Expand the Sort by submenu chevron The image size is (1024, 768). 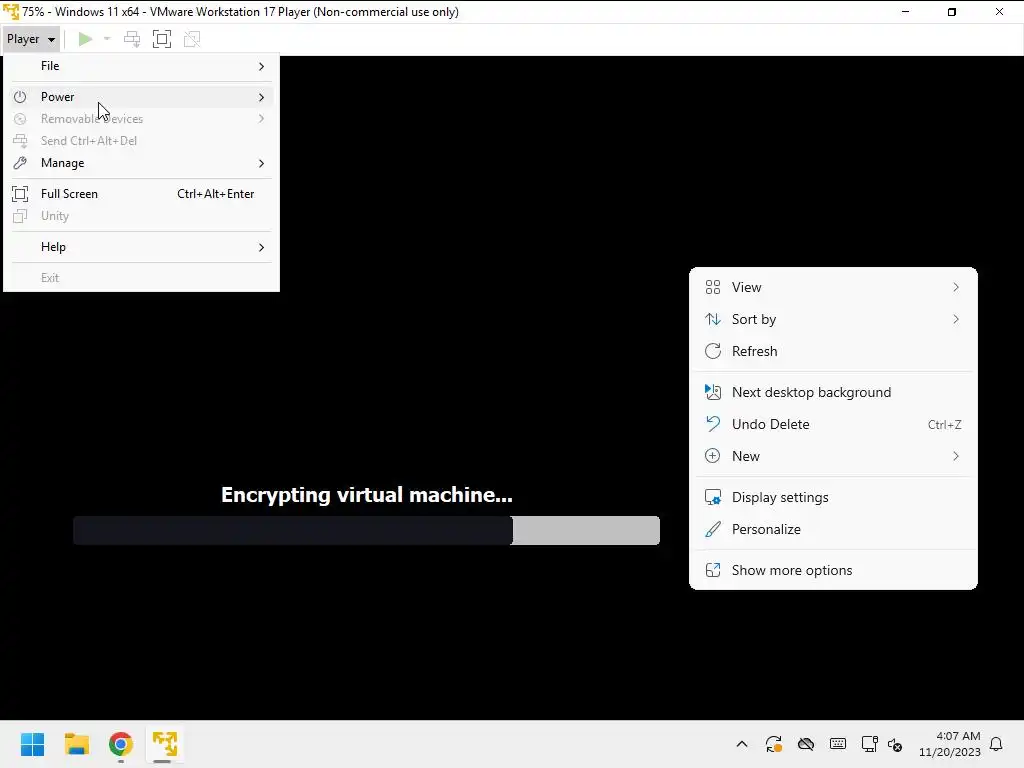click(956, 319)
